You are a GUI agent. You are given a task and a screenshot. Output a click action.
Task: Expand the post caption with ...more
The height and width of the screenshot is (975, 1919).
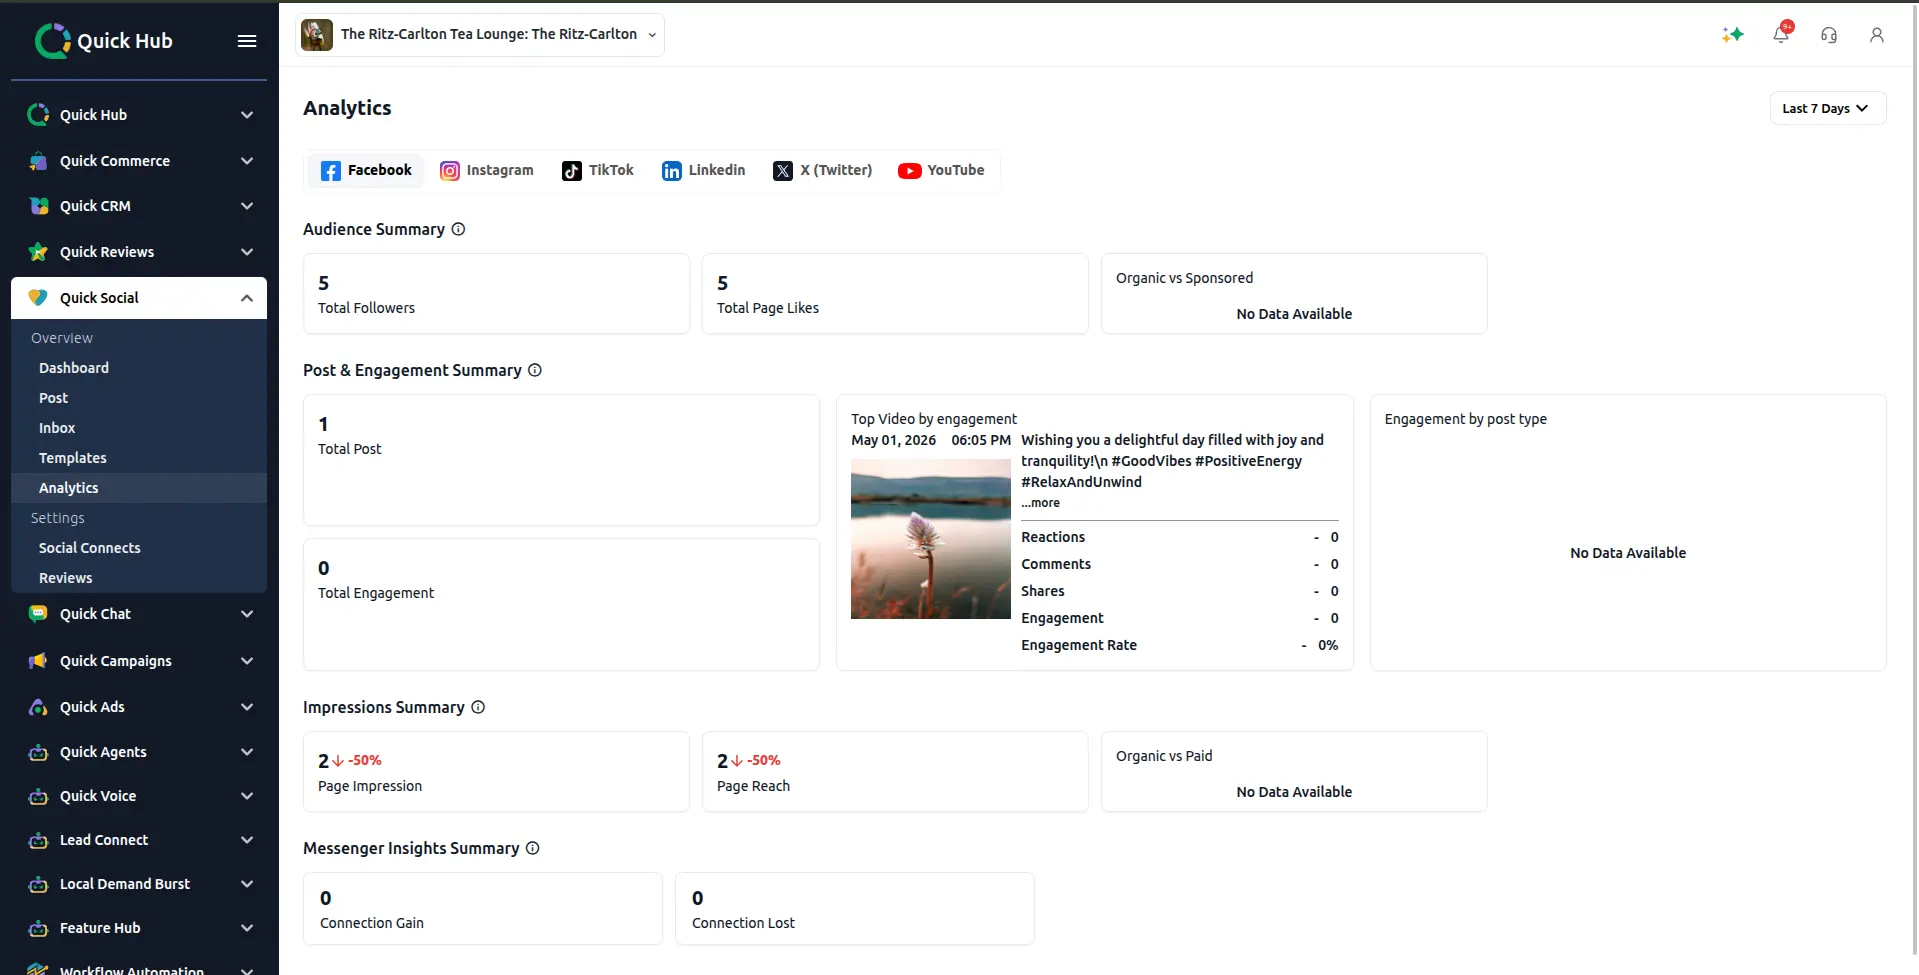tap(1040, 503)
